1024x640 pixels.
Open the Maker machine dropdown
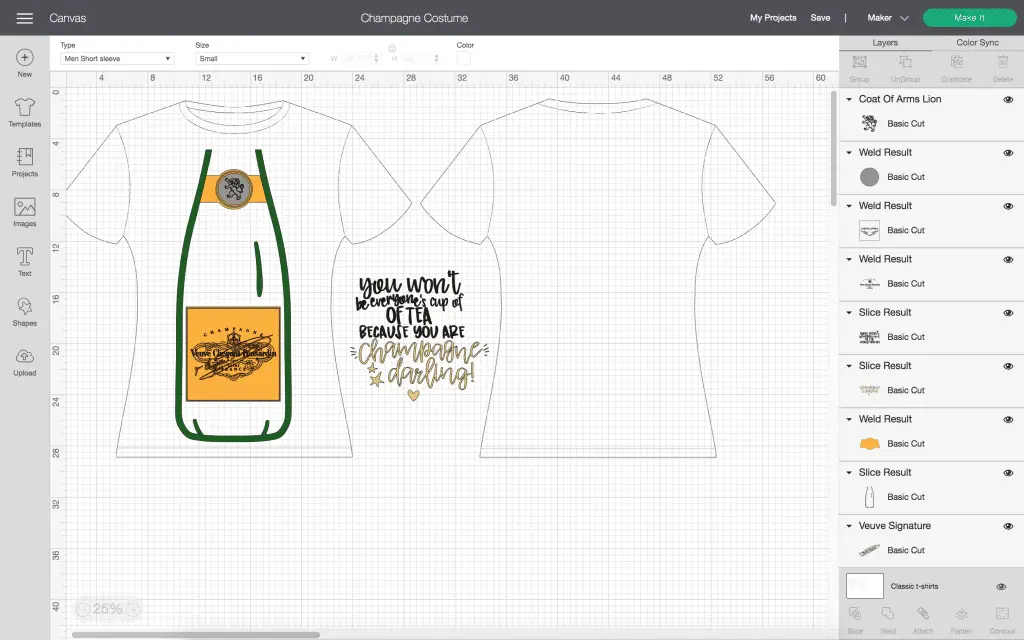click(x=888, y=18)
